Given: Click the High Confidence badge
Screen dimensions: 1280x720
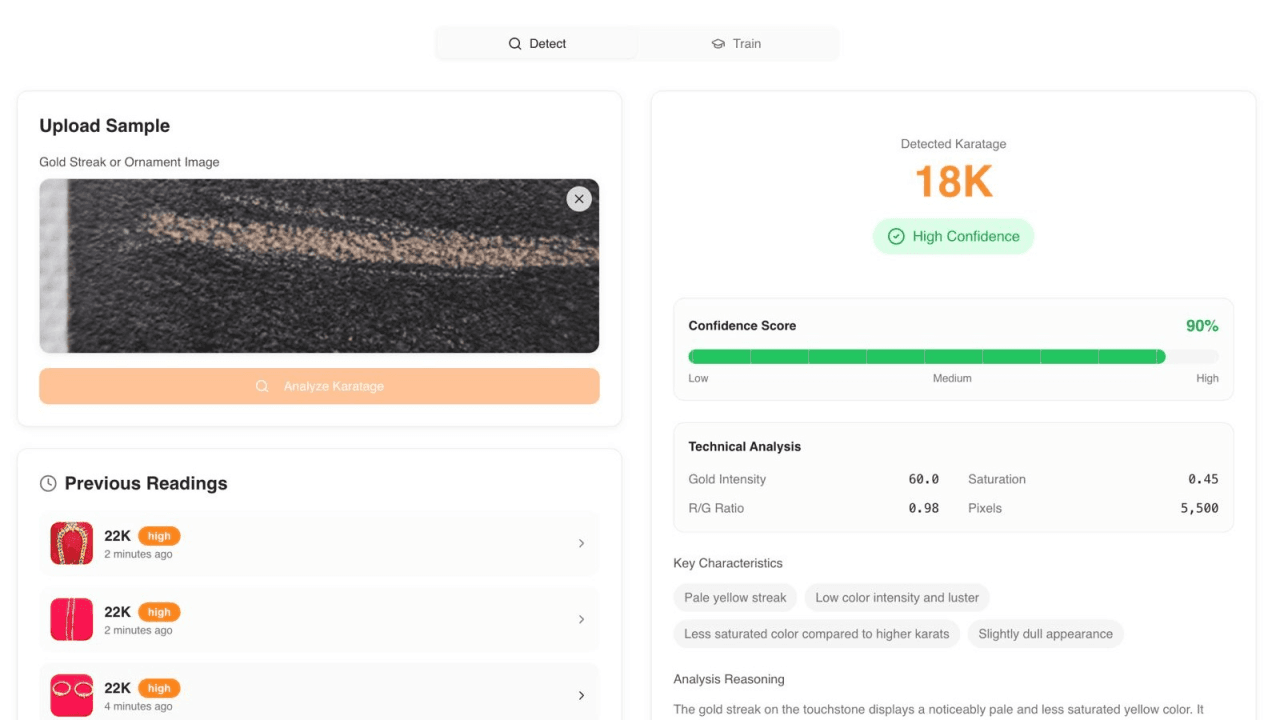Looking at the screenshot, I should point(953,237).
